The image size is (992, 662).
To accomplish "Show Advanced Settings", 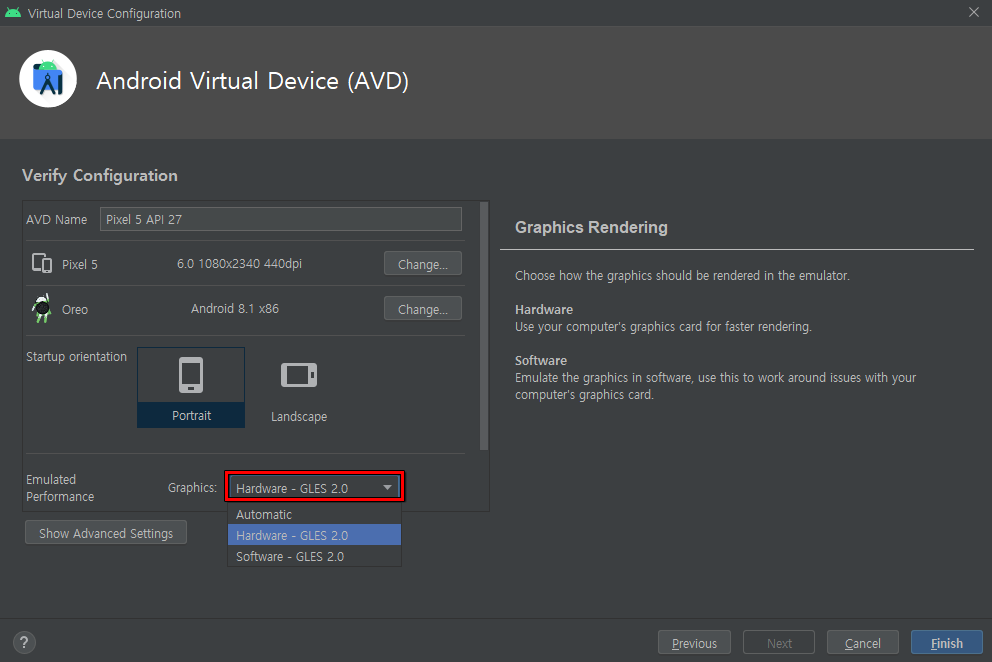I will click(106, 533).
